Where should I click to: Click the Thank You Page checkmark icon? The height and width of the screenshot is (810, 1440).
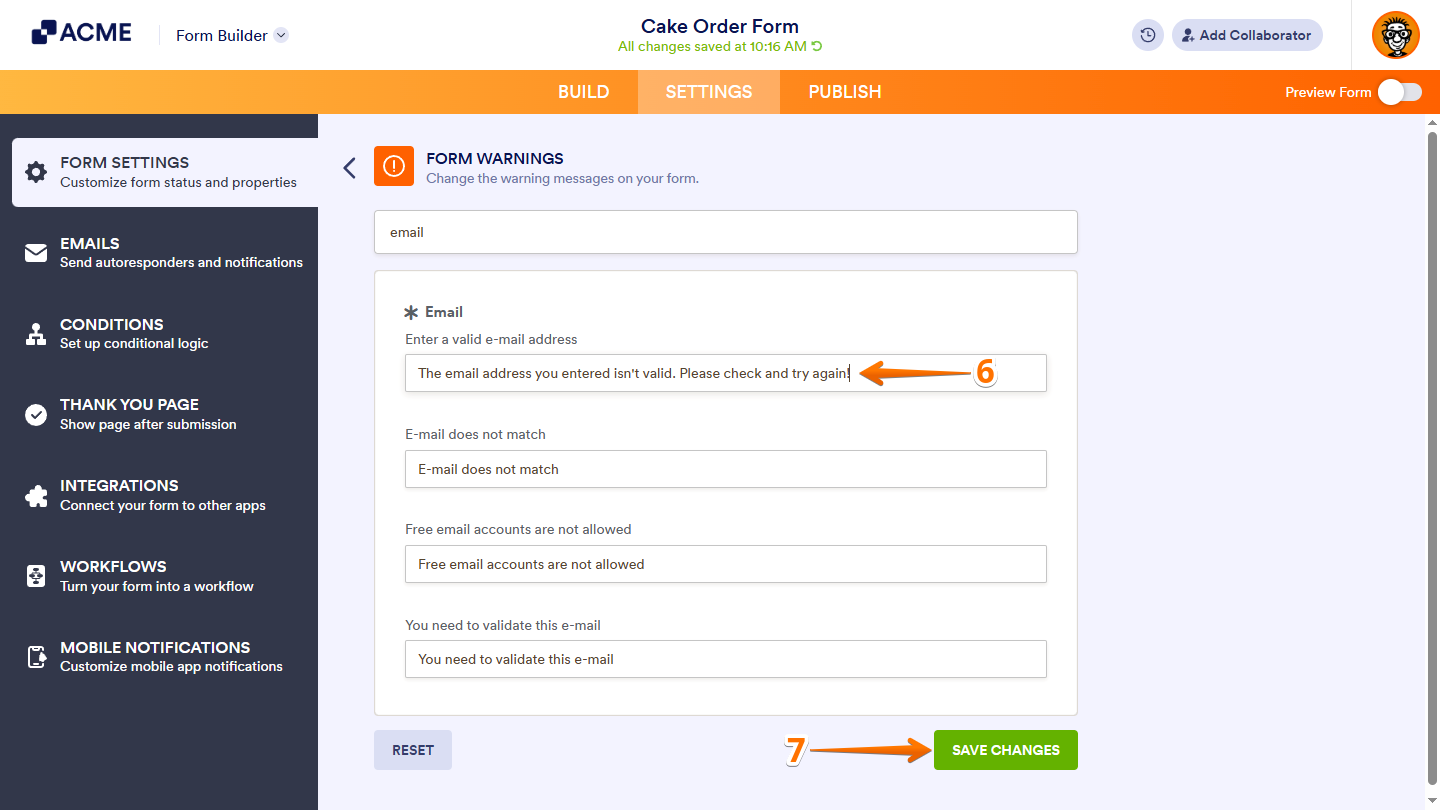[x=37, y=414]
